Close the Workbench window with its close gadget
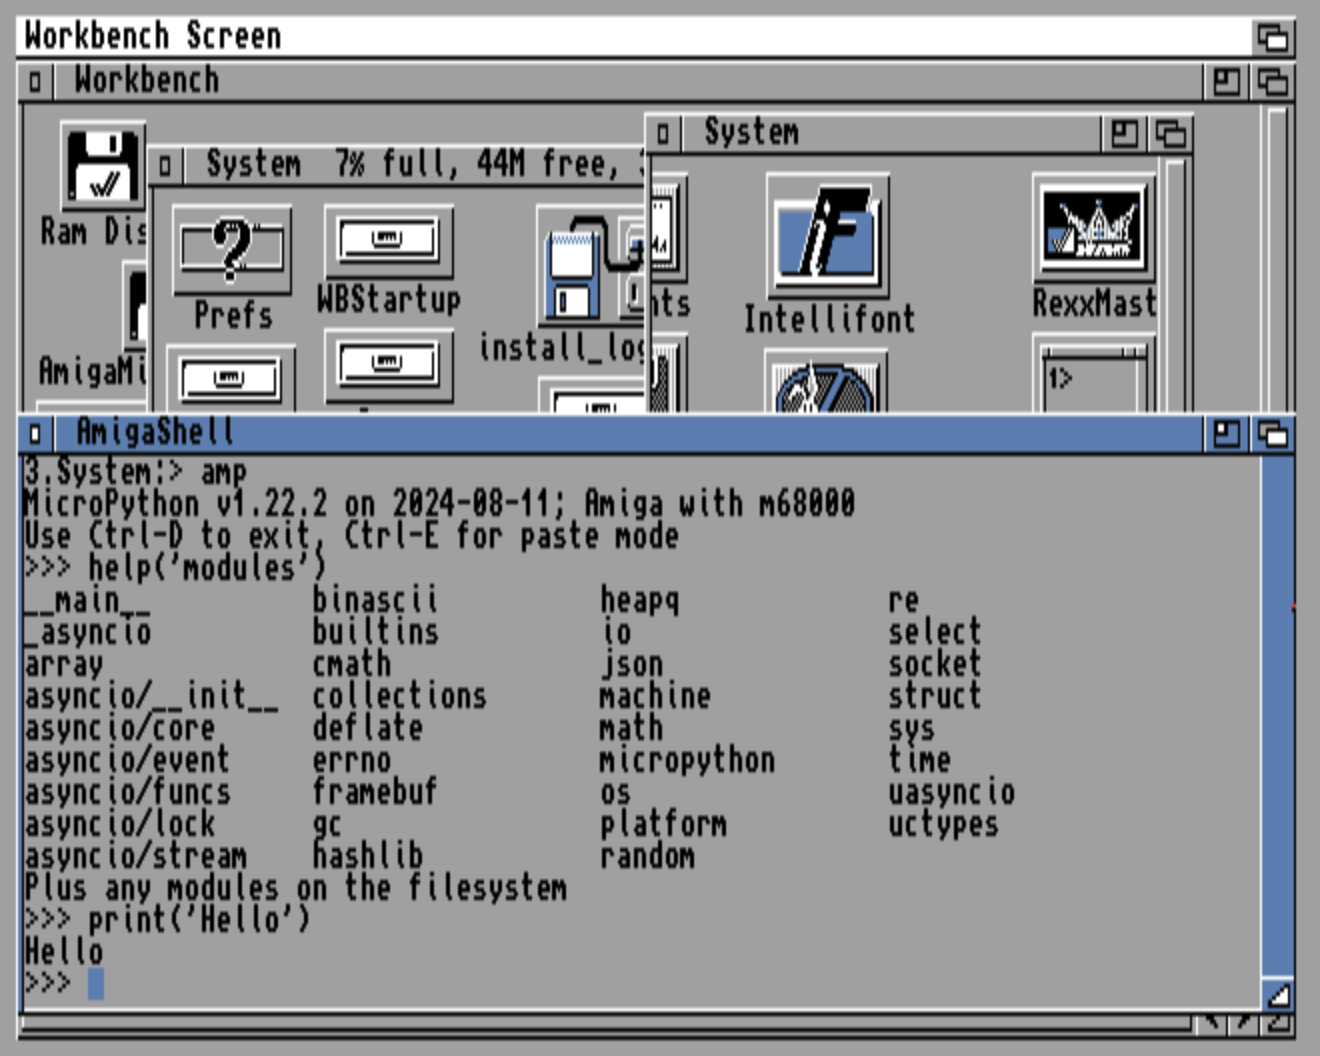This screenshot has width=1320, height=1056. 35,81
